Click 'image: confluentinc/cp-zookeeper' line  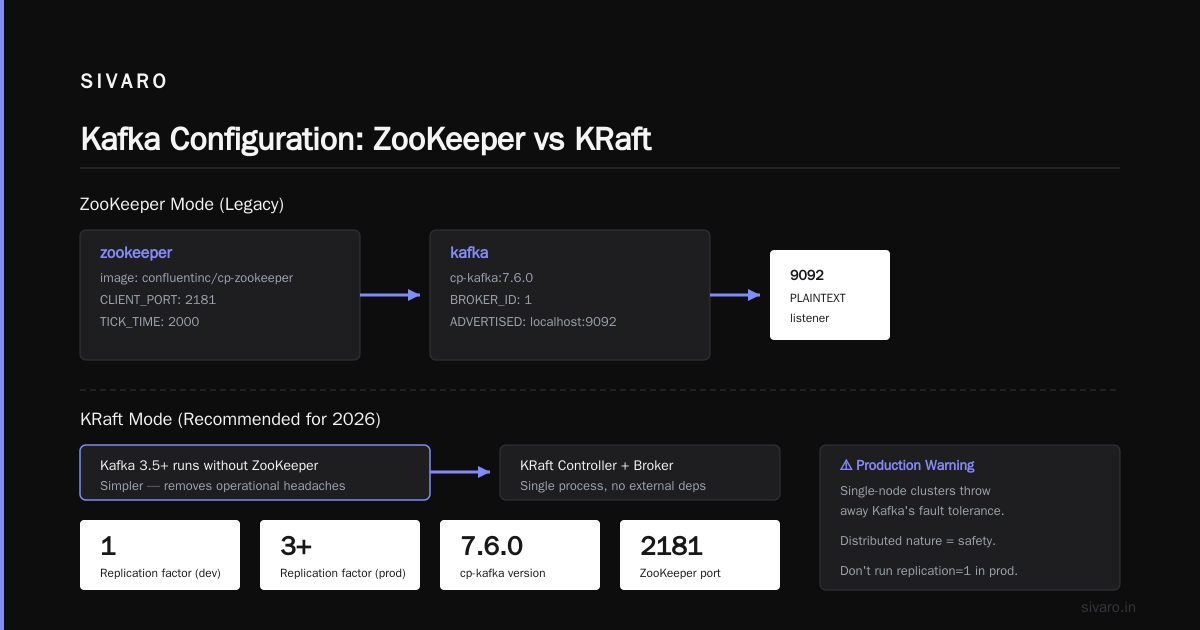(196, 277)
